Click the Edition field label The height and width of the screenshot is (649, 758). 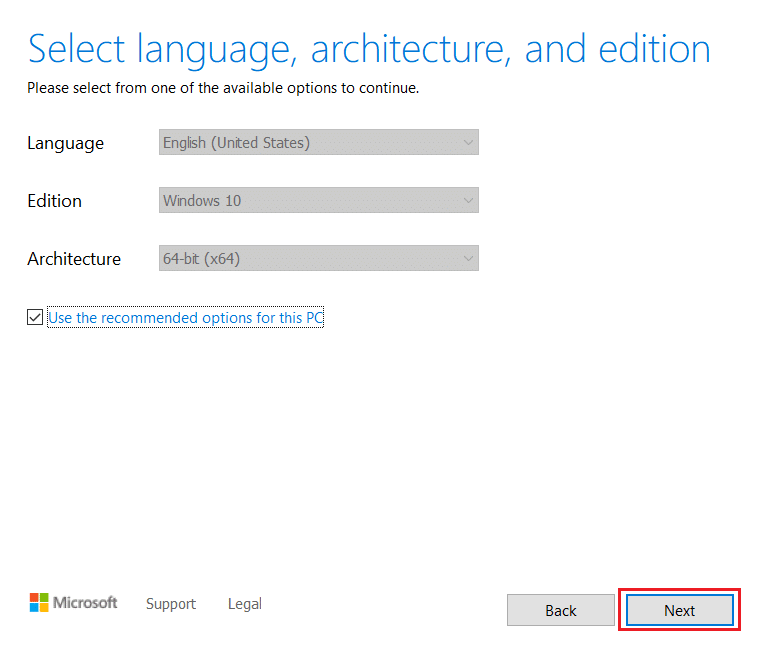point(55,201)
